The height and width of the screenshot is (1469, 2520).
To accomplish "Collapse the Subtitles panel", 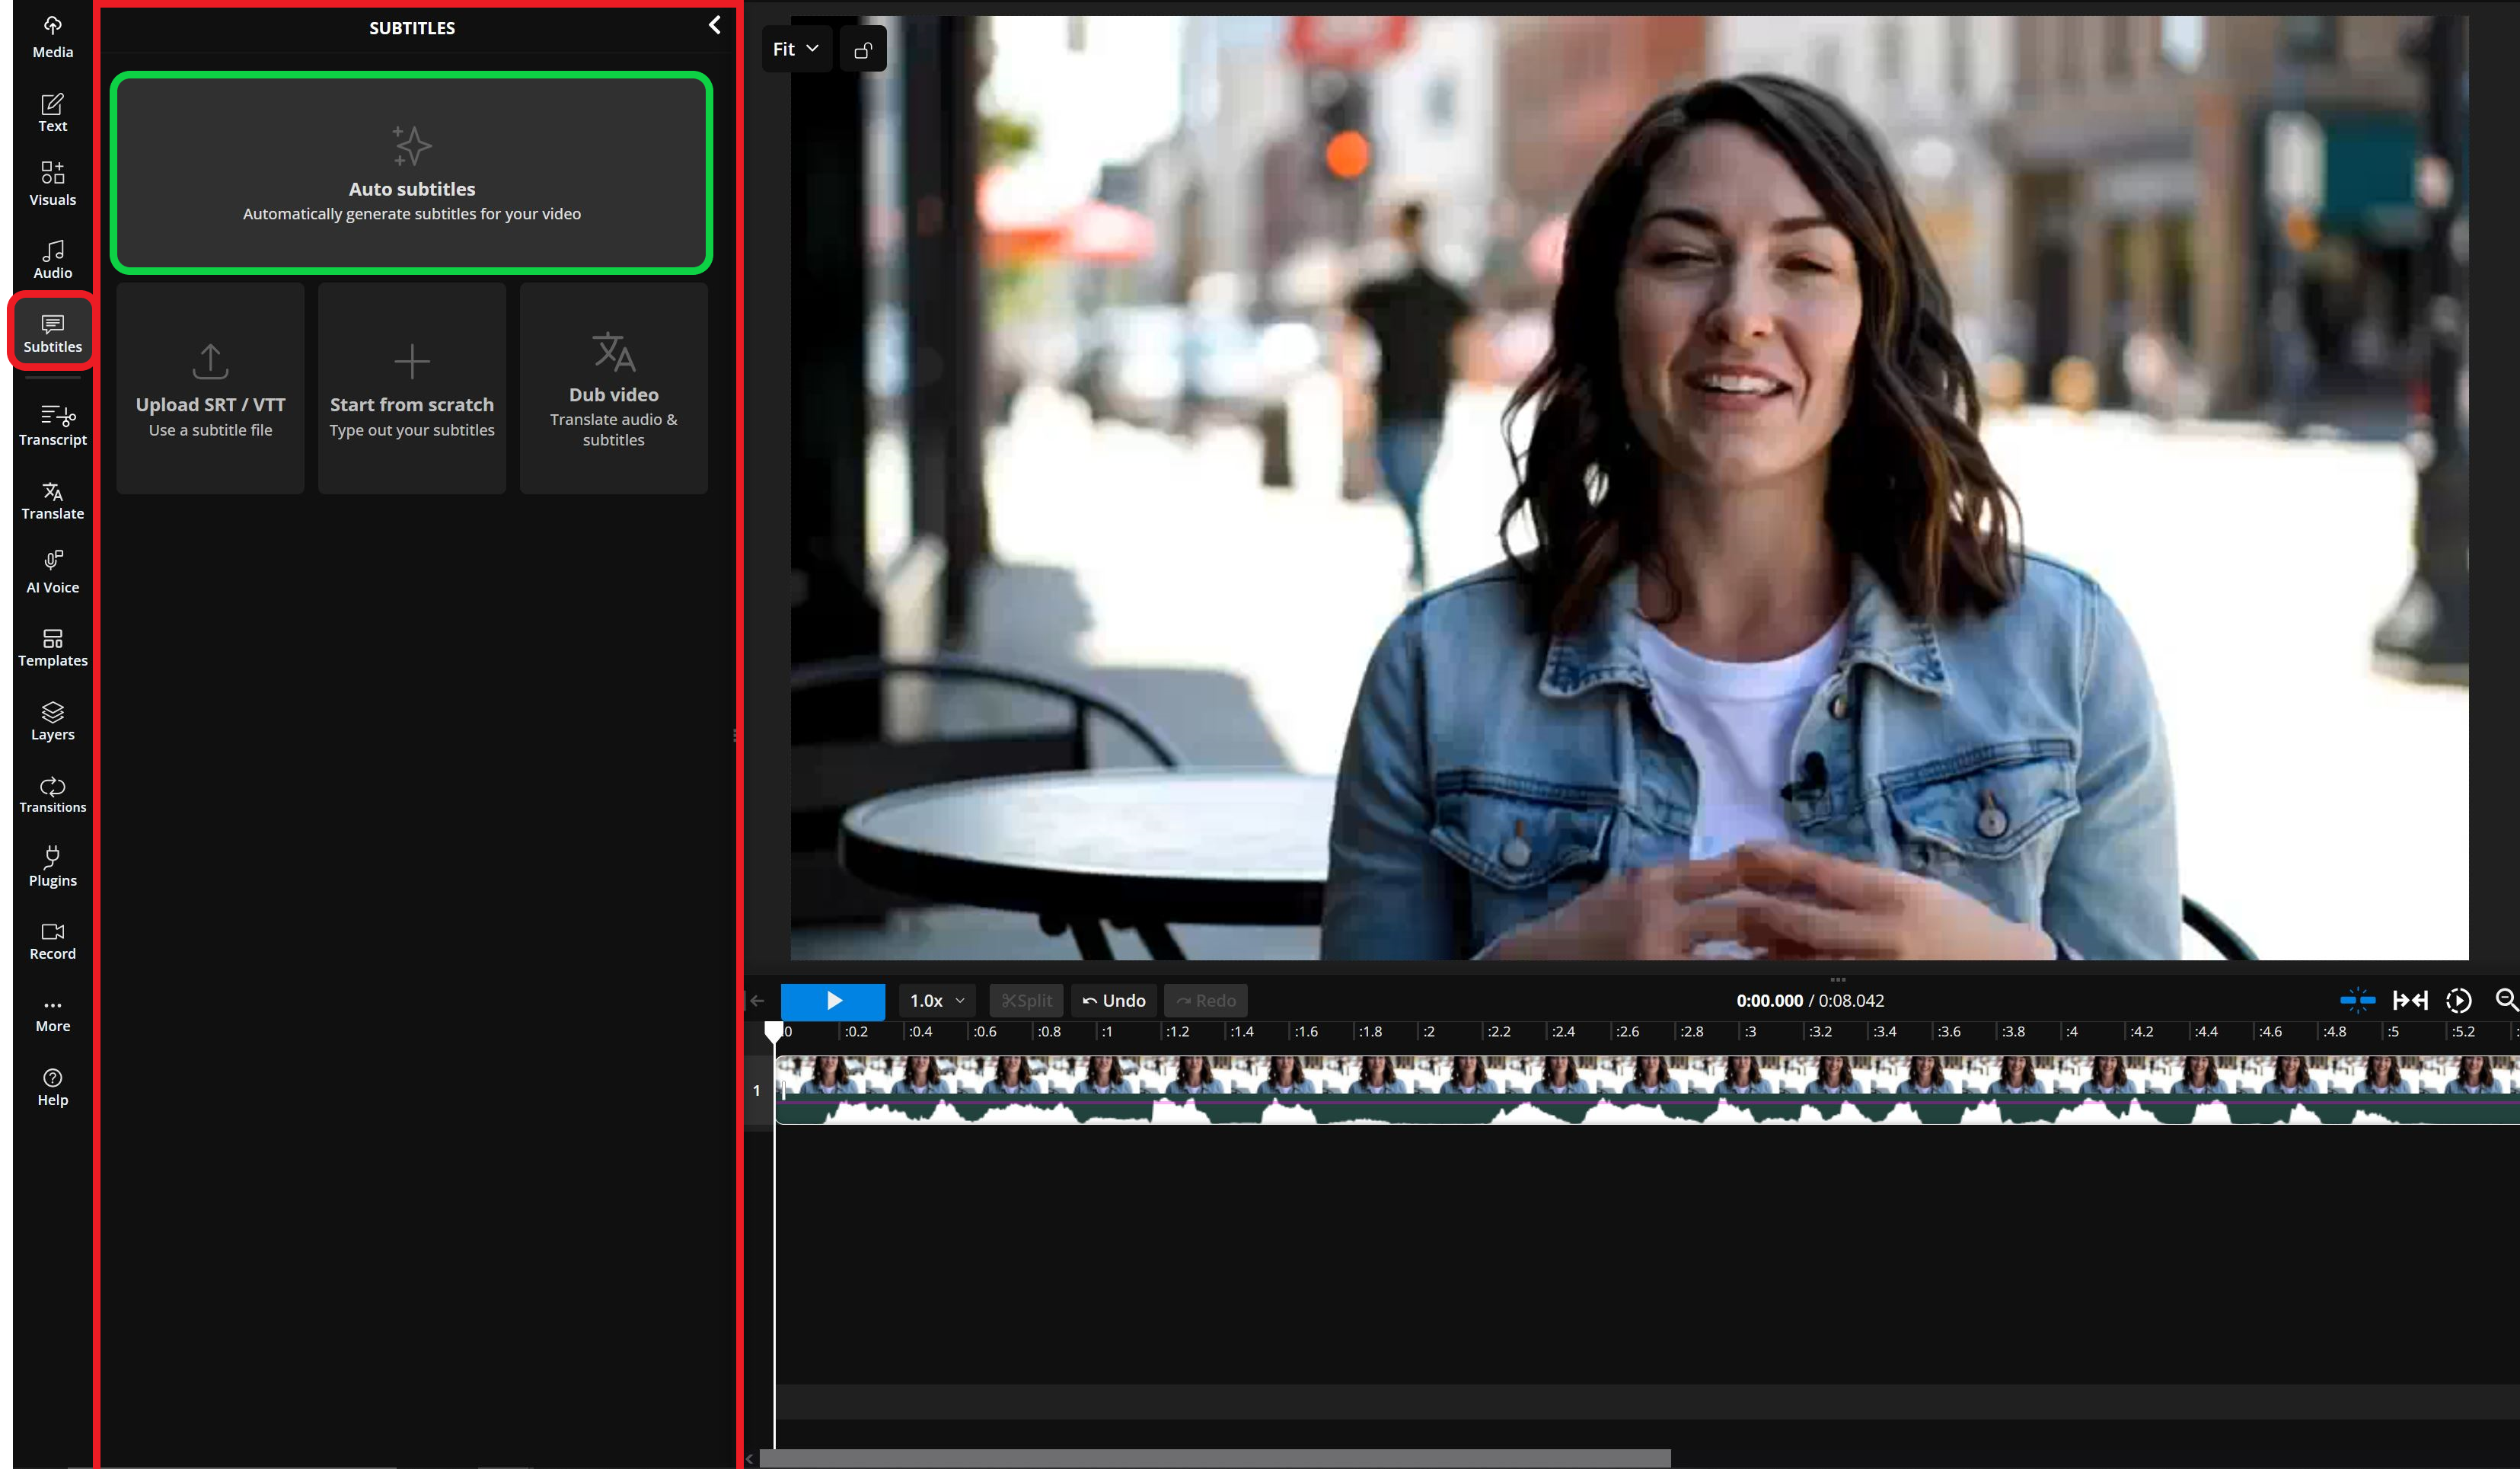I will coord(714,25).
